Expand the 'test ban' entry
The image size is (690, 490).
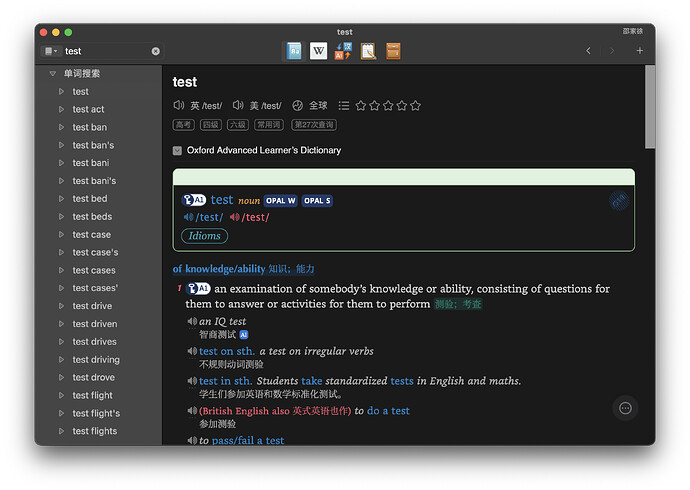[62, 127]
